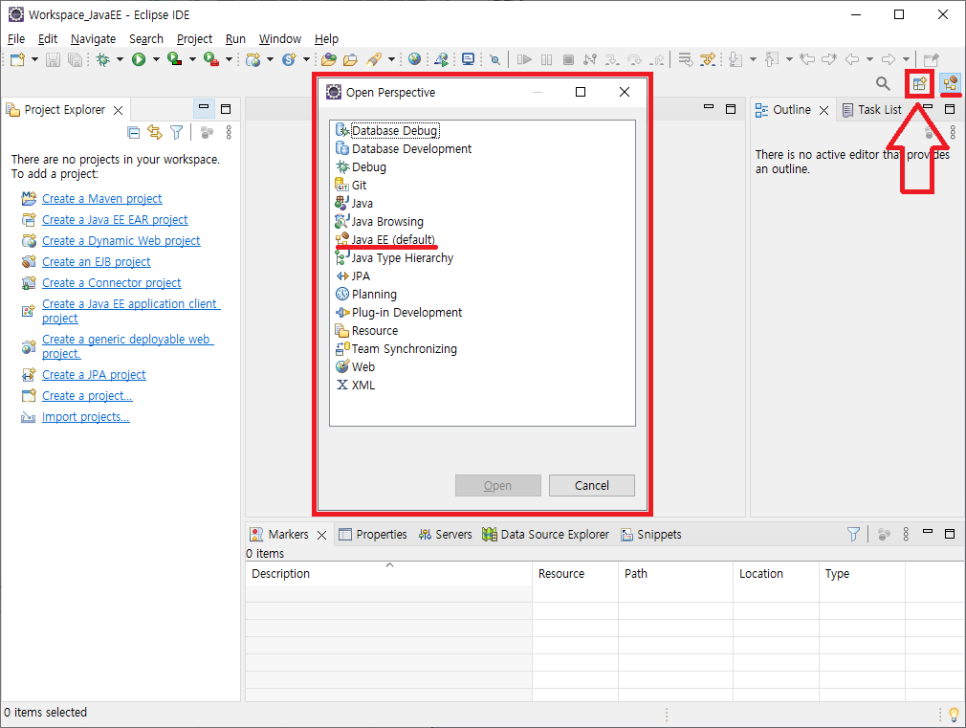
Task: Click the Previous Annotation icon
Action: (x=772, y=60)
